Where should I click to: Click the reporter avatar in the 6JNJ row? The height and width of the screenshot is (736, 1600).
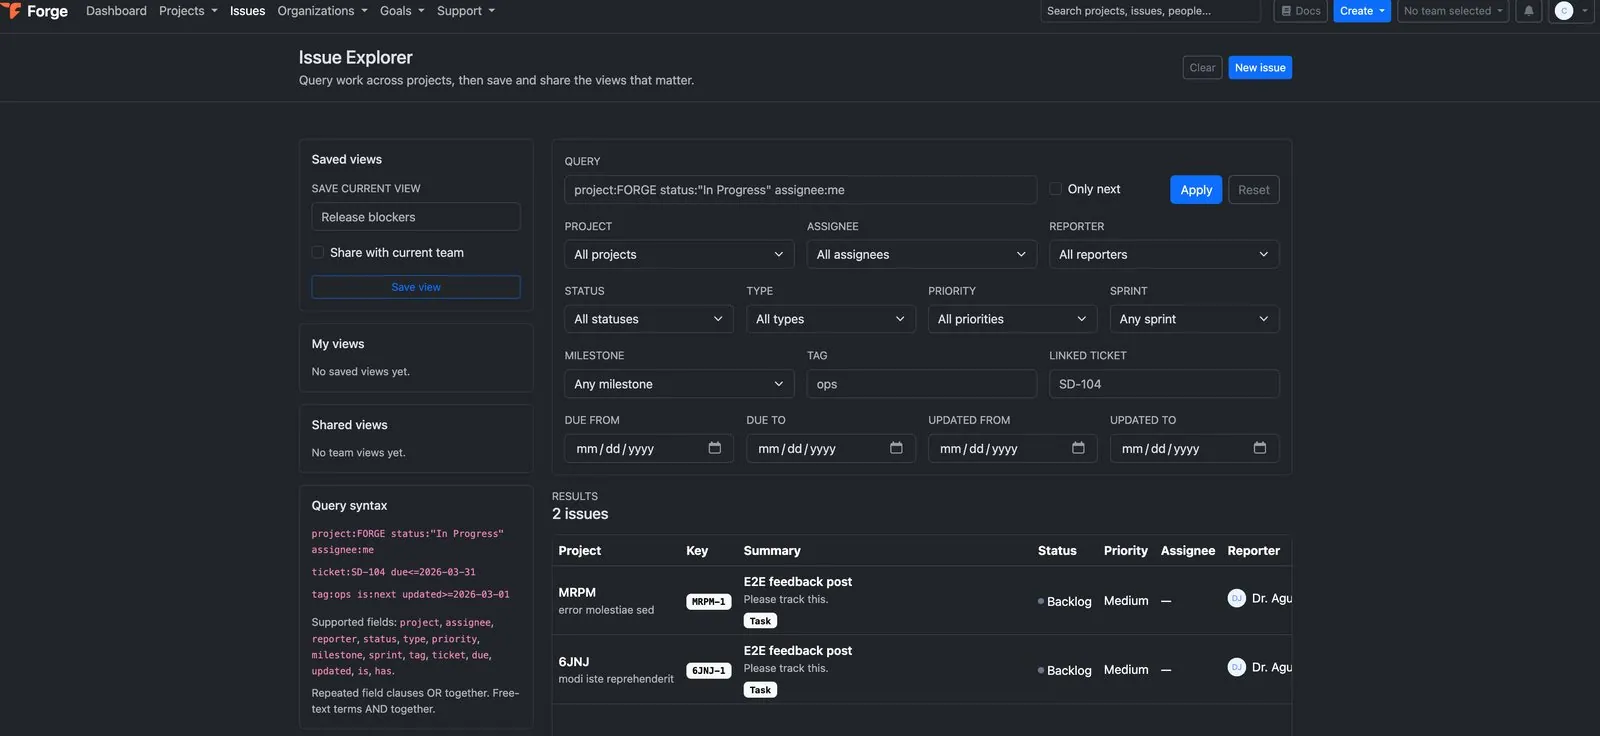pyautogui.click(x=1237, y=667)
